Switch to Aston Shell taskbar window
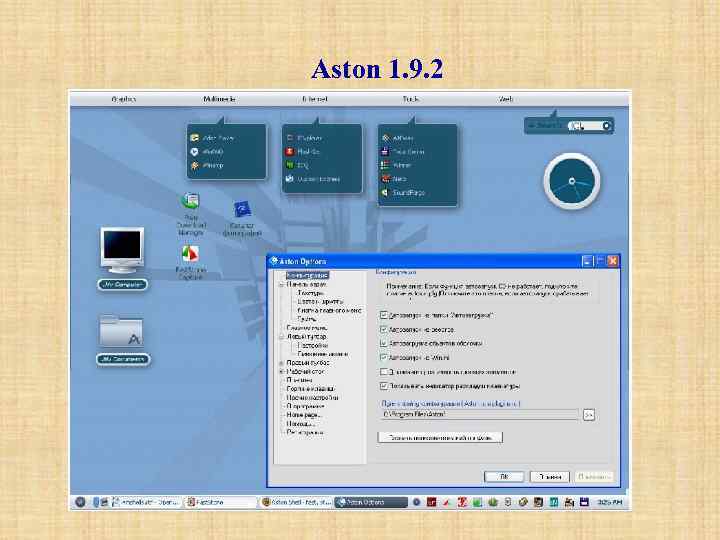The width and height of the screenshot is (720, 540). tap(296, 502)
